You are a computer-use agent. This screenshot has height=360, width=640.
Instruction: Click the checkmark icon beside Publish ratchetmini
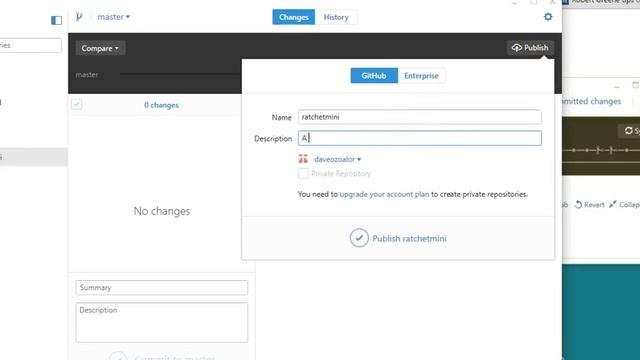point(359,238)
